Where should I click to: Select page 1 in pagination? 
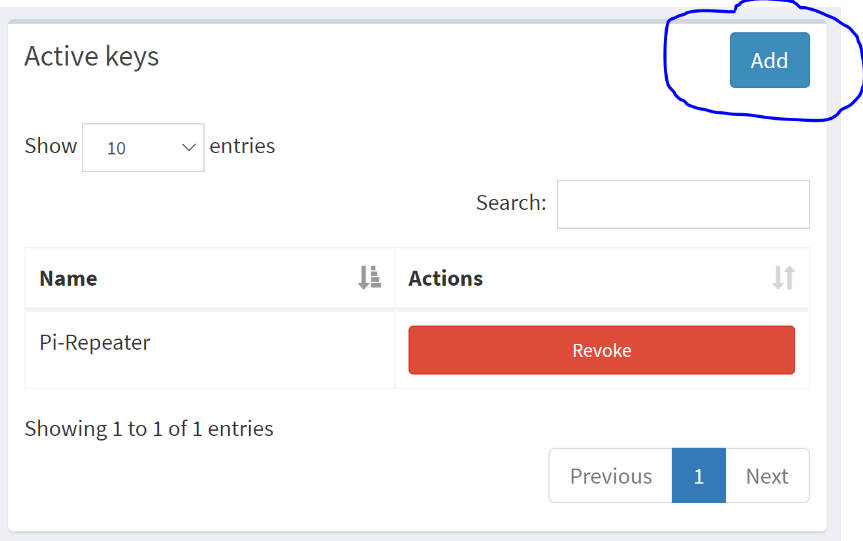point(698,476)
